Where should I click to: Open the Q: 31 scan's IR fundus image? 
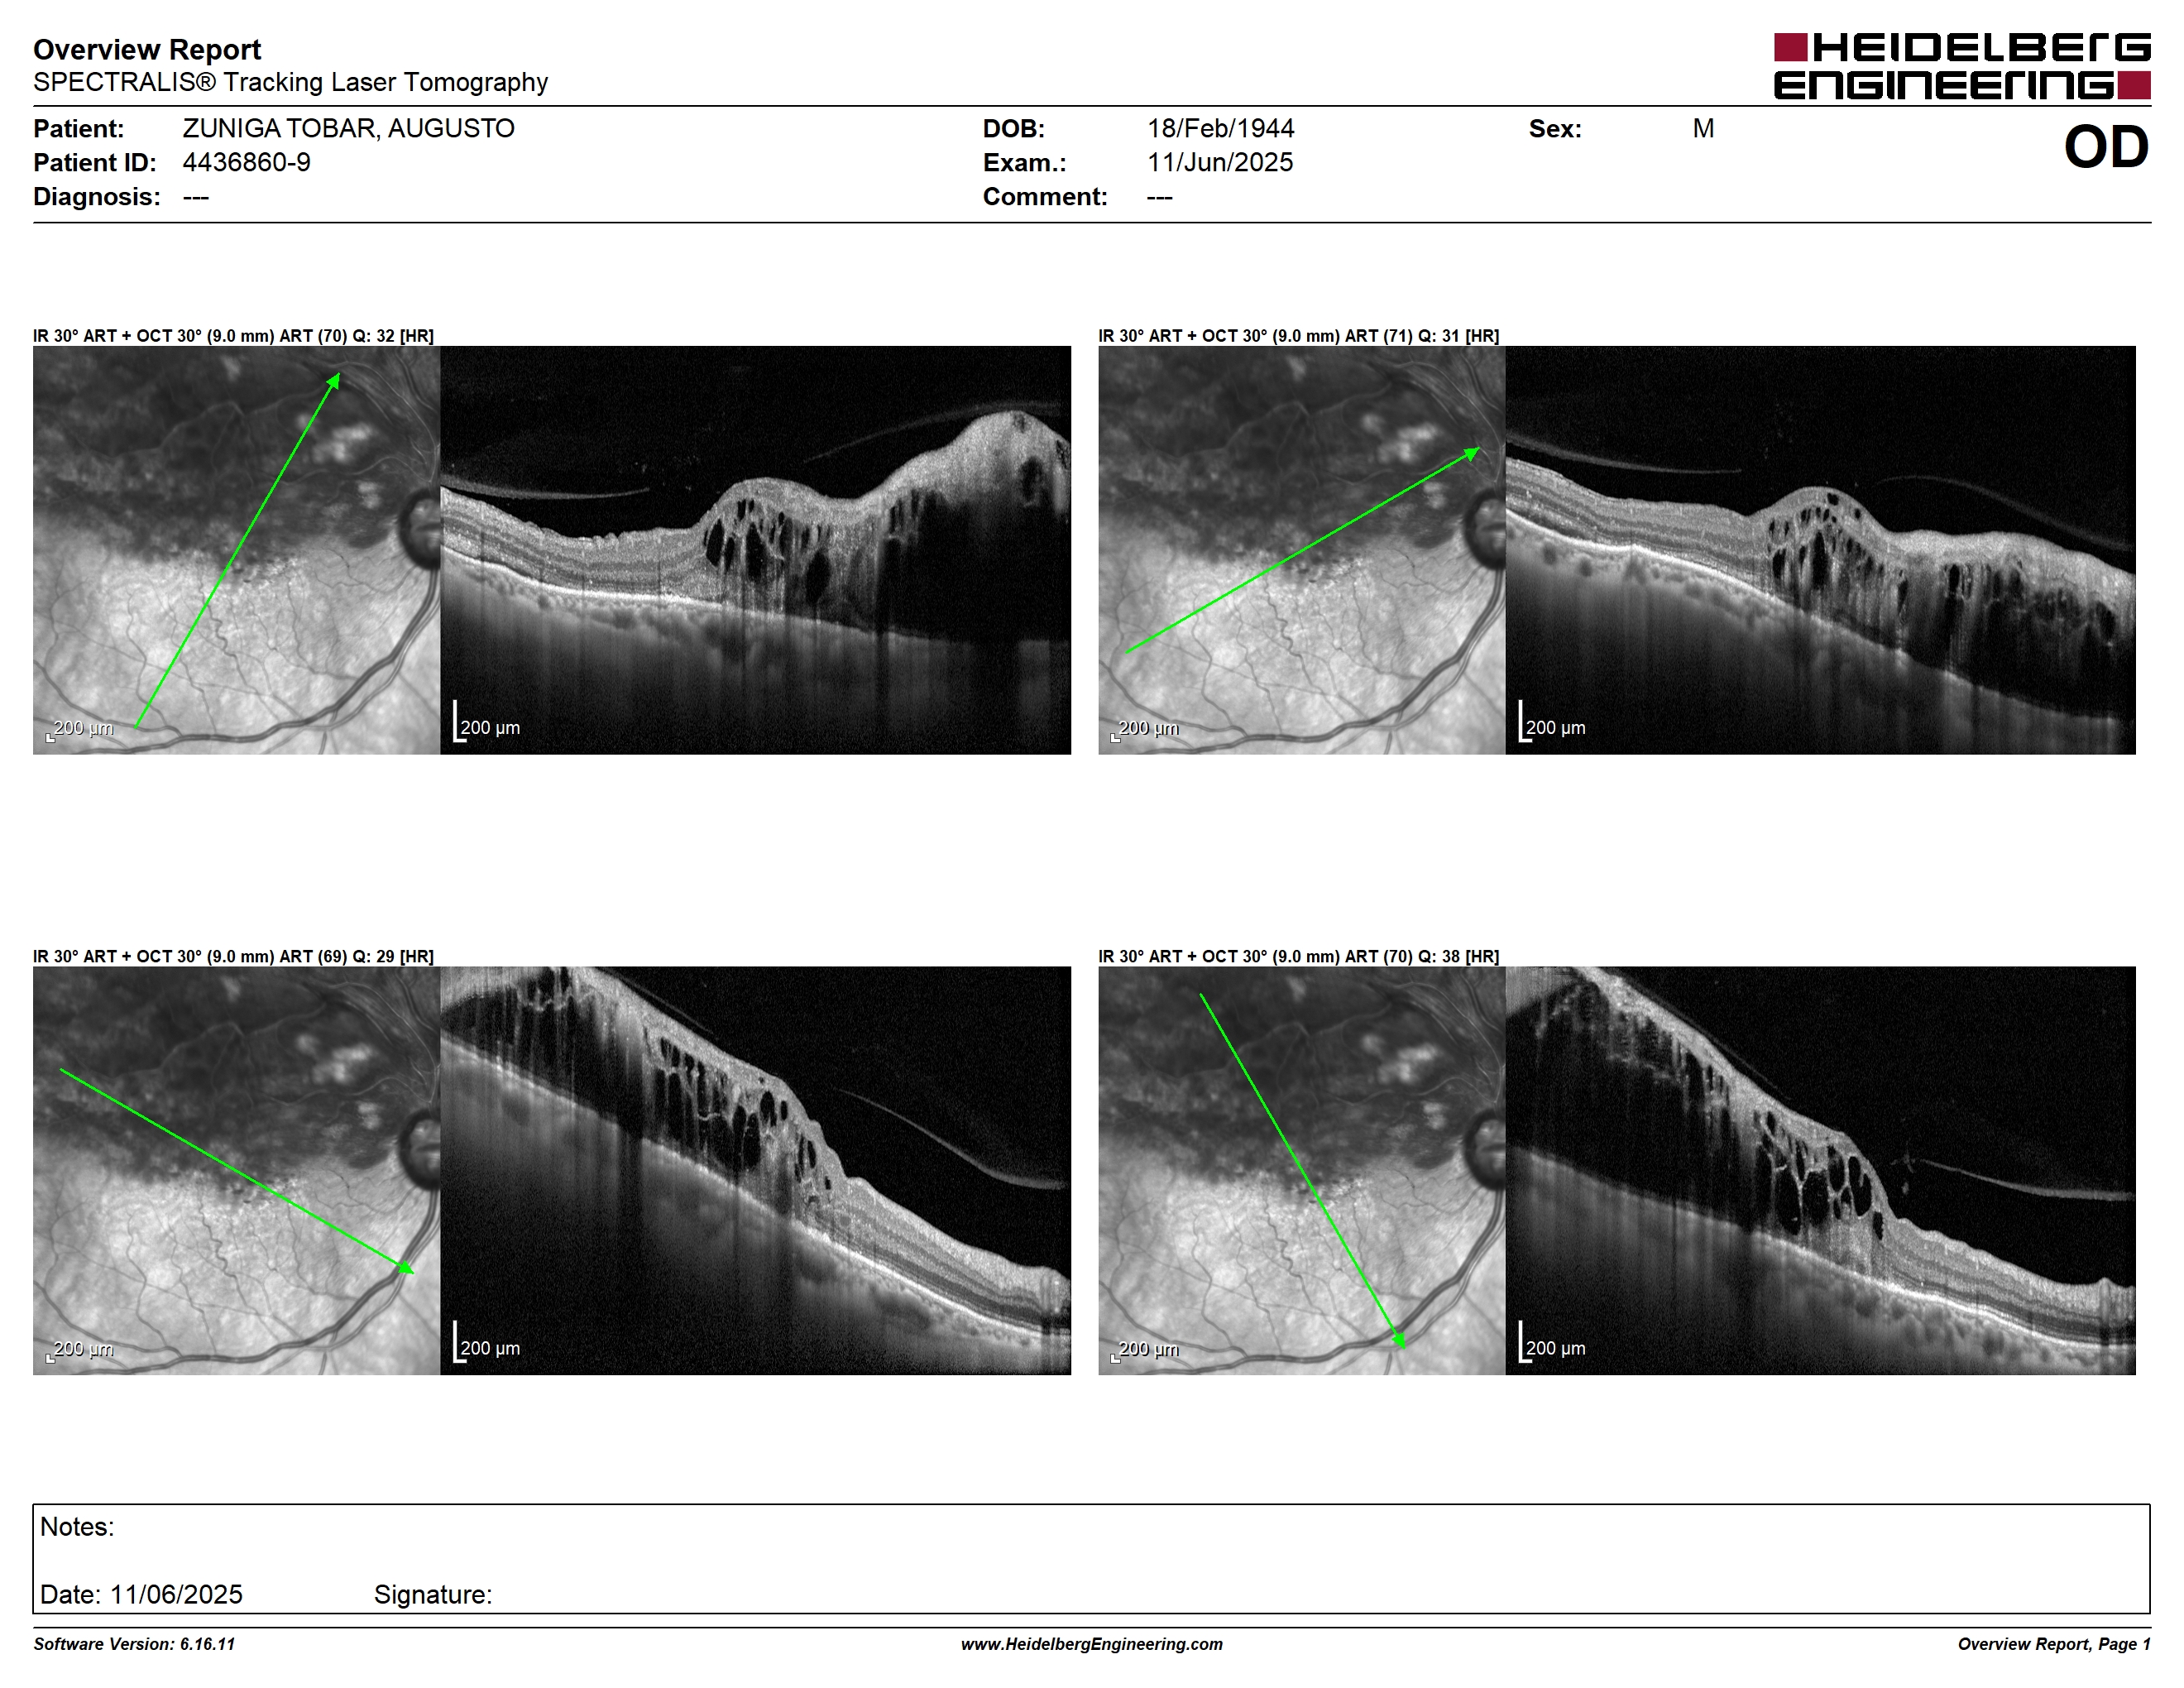pyautogui.click(x=1301, y=550)
